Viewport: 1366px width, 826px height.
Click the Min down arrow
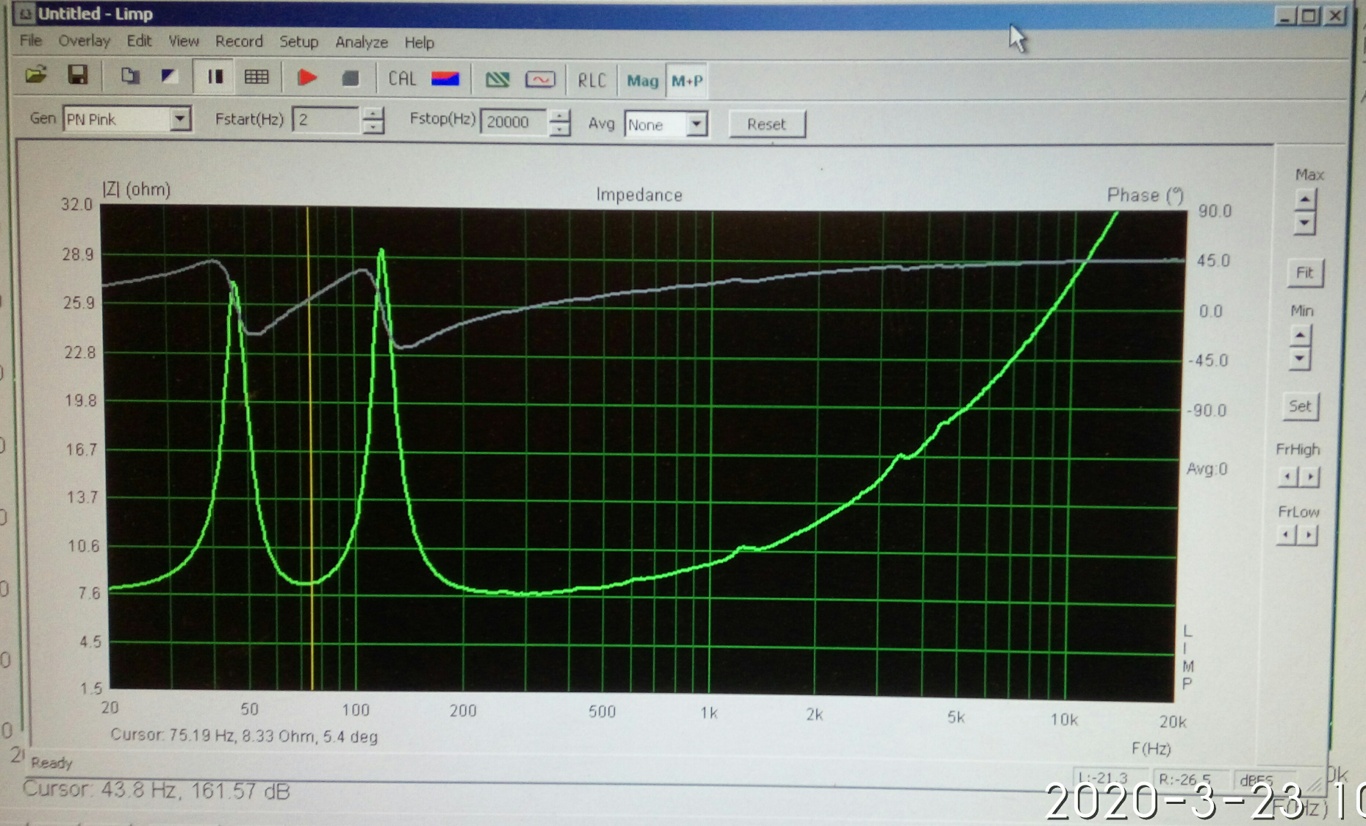1299,358
